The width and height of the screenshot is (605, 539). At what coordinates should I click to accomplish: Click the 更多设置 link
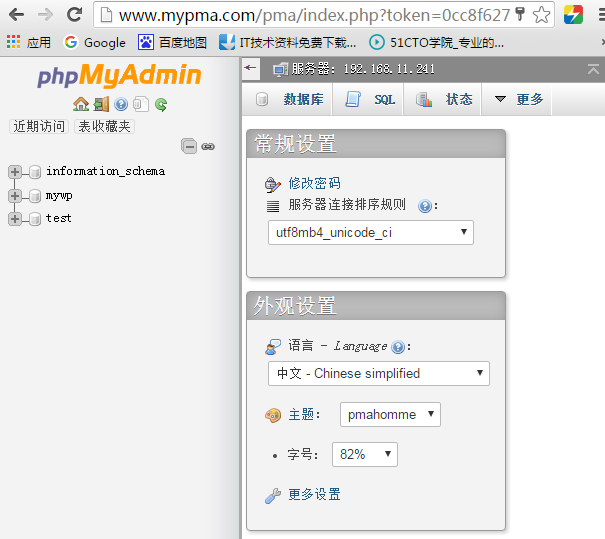[x=314, y=494]
